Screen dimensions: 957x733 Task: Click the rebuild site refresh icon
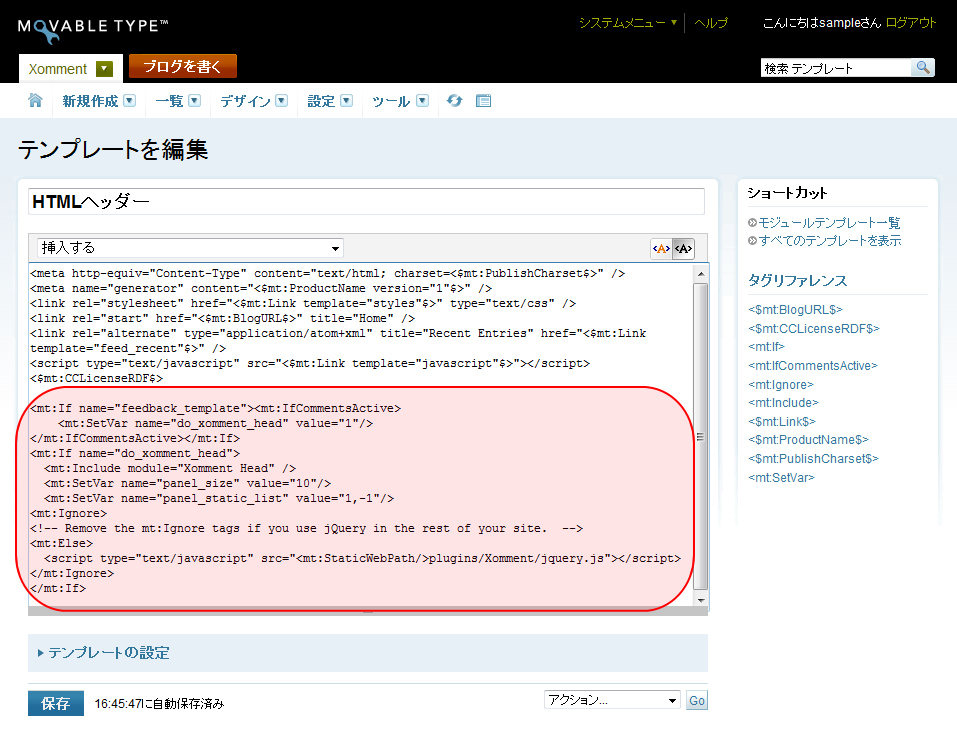coord(454,101)
